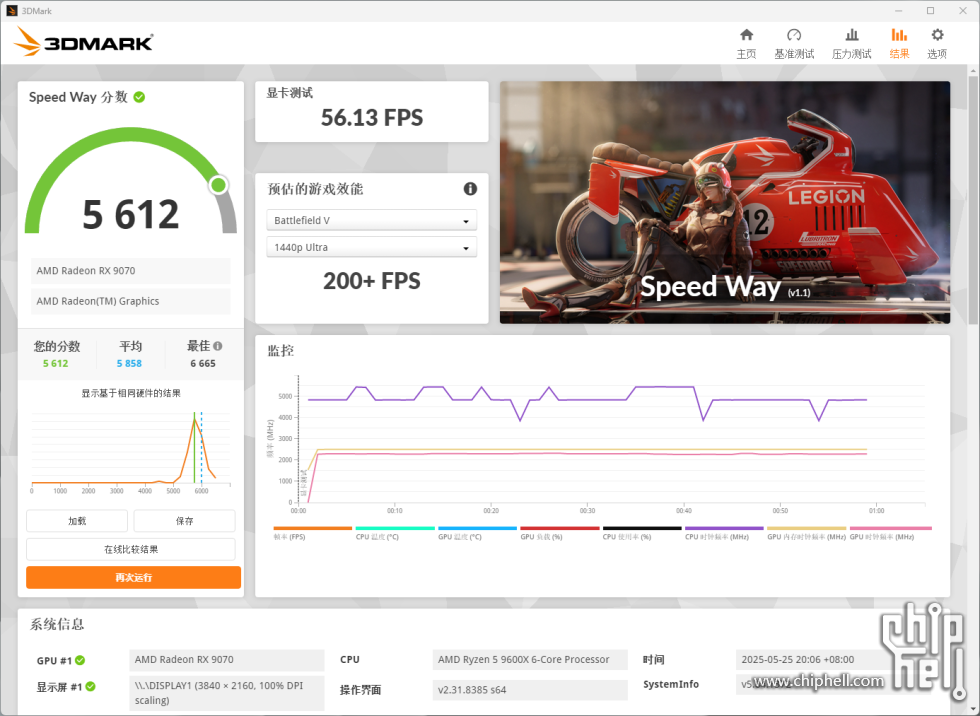Click the AMD Ryzen 5 9600X CPU field
Screen dimensions: 980x716
click(530, 660)
